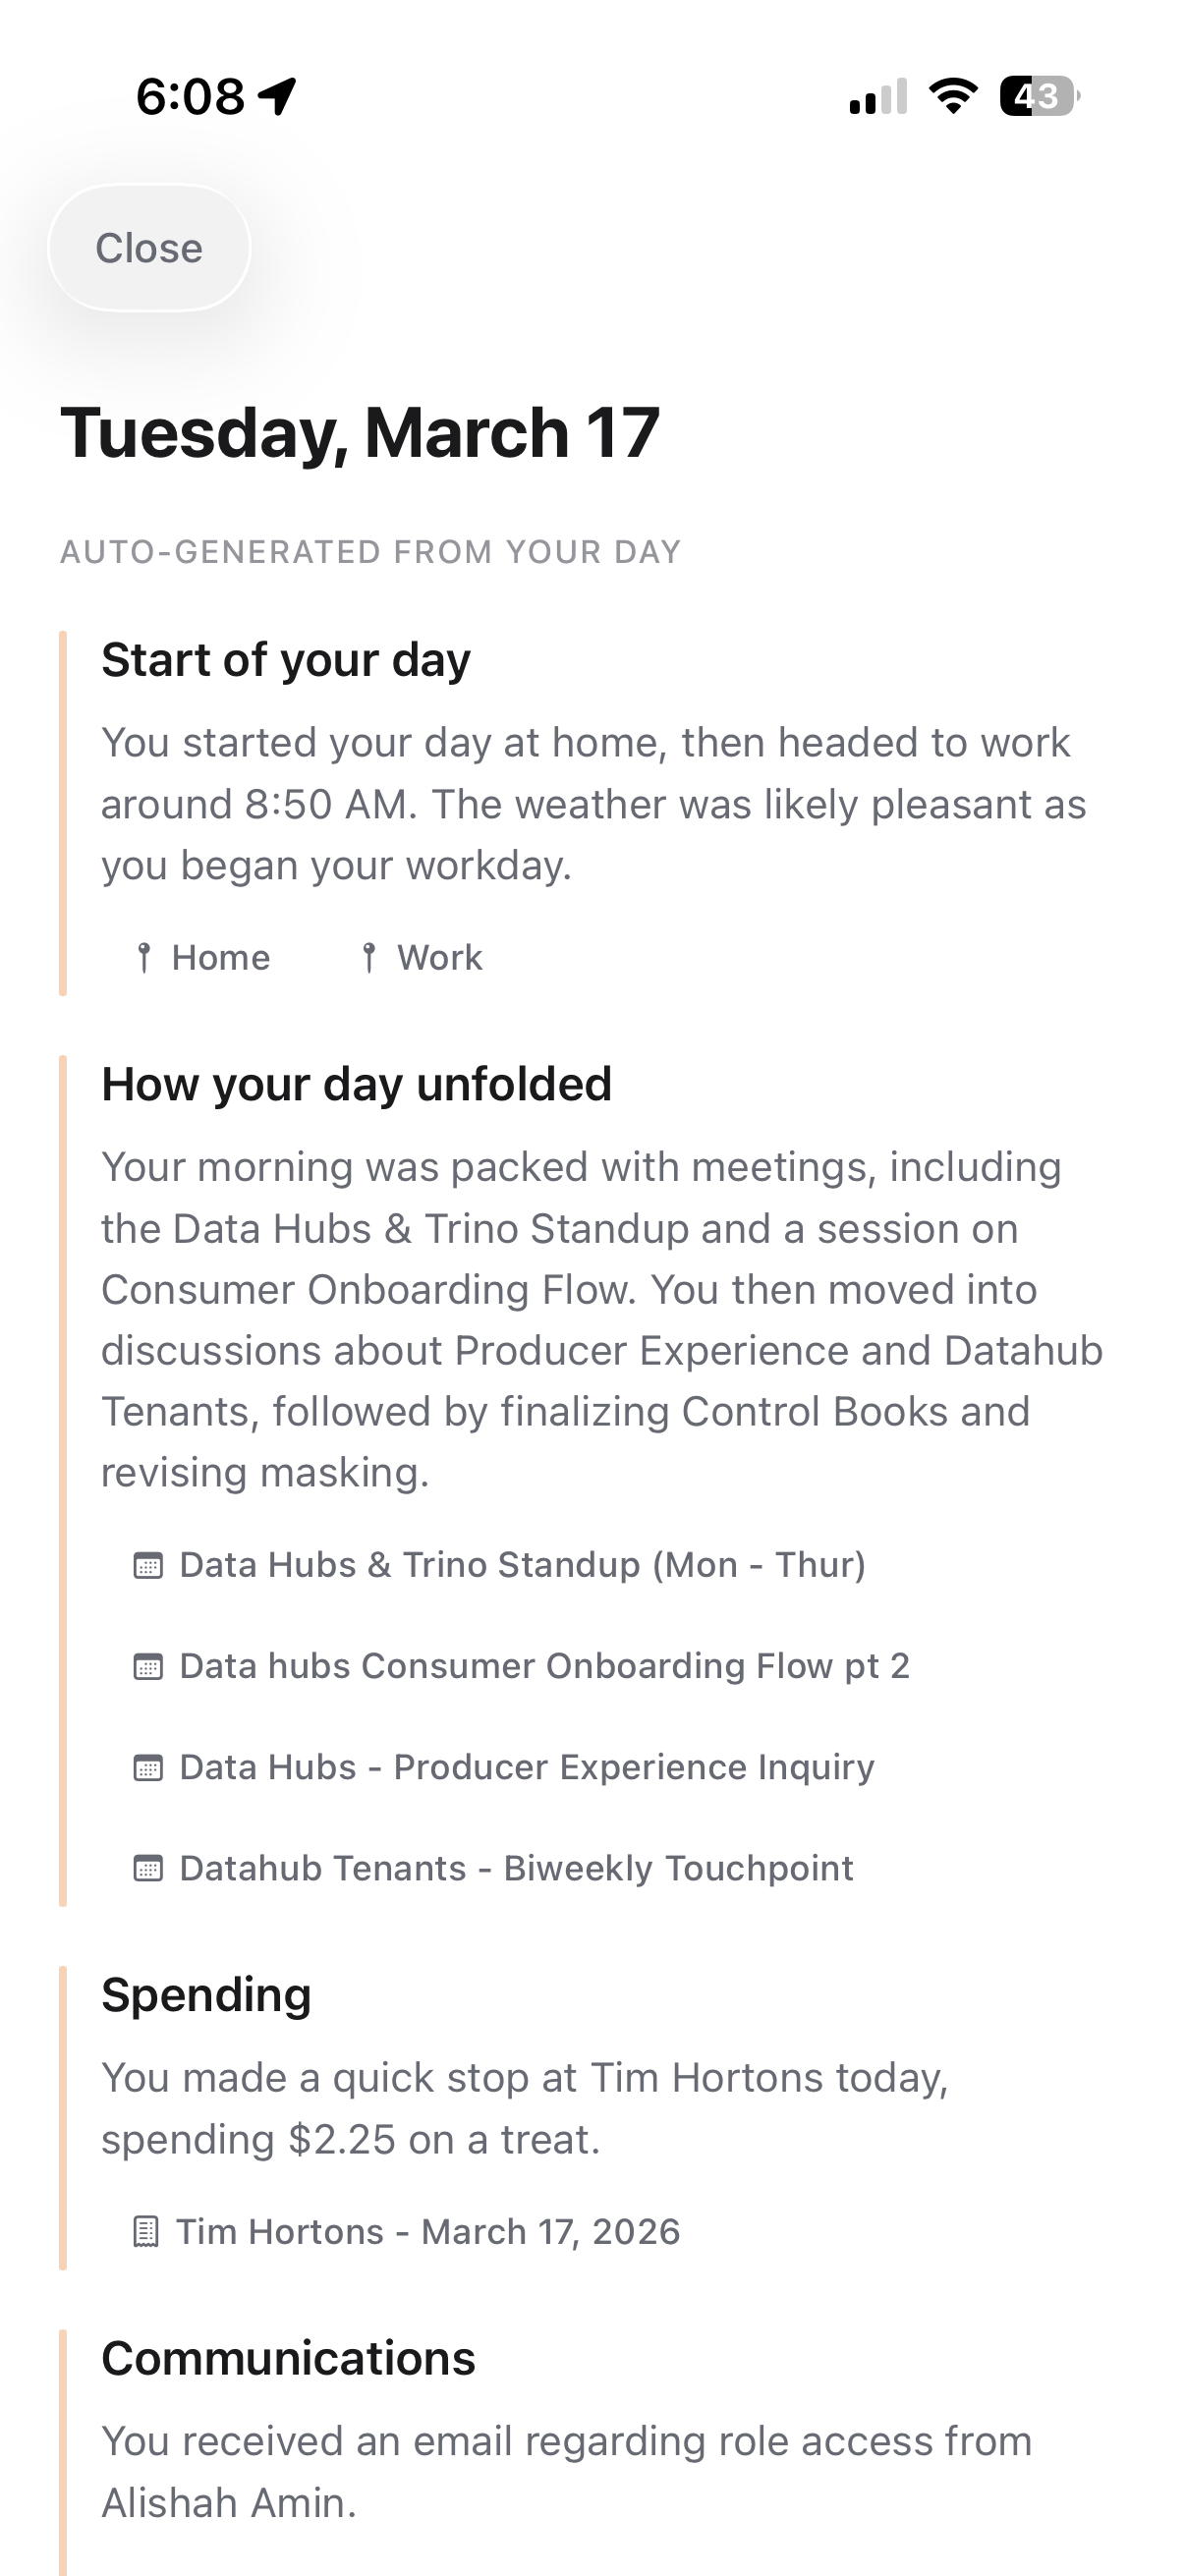Image resolution: width=1185 pixels, height=2576 pixels.
Task: Open Datahub Tenants - Biweekly Touchpoint event
Action: click(x=516, y=1869)
